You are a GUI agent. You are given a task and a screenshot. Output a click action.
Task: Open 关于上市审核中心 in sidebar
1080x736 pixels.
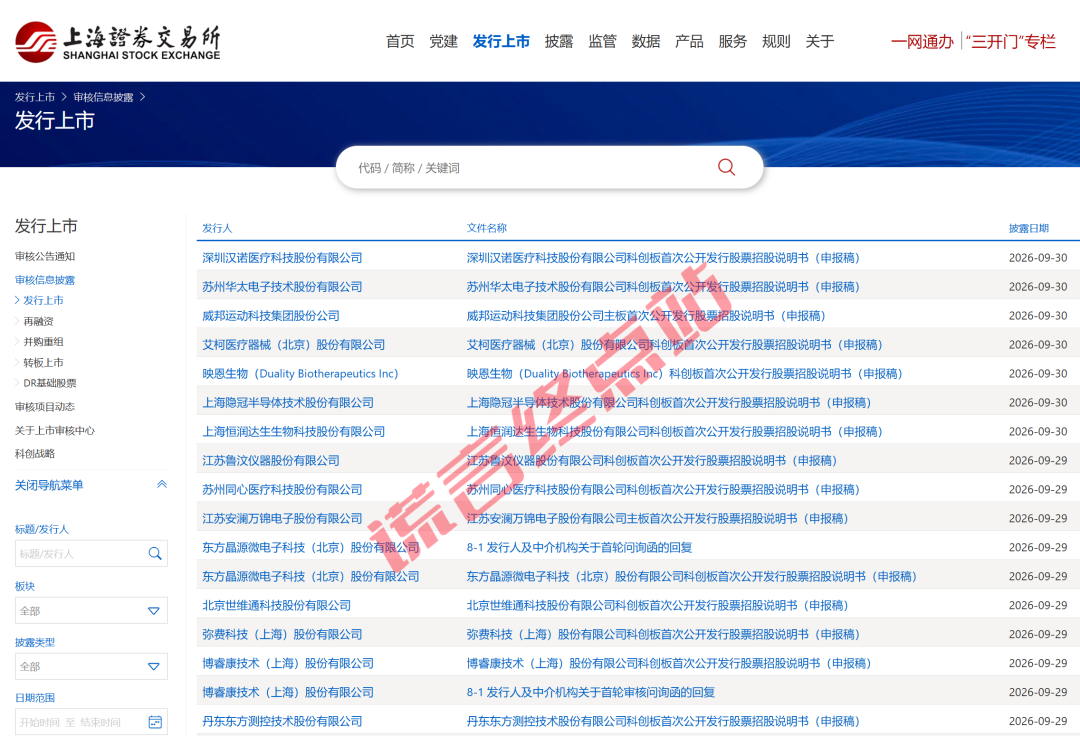pyautogui.click(x=55, y=430)
